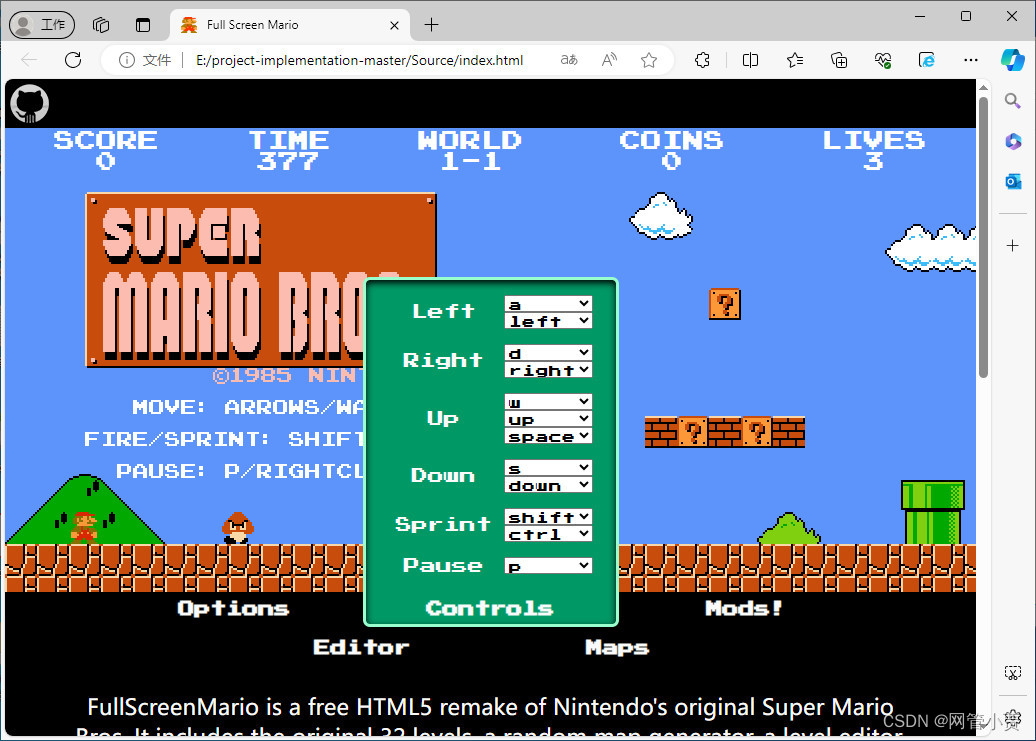
Task: Open Outlook sidebar icon
Action: coord(1013,181)
